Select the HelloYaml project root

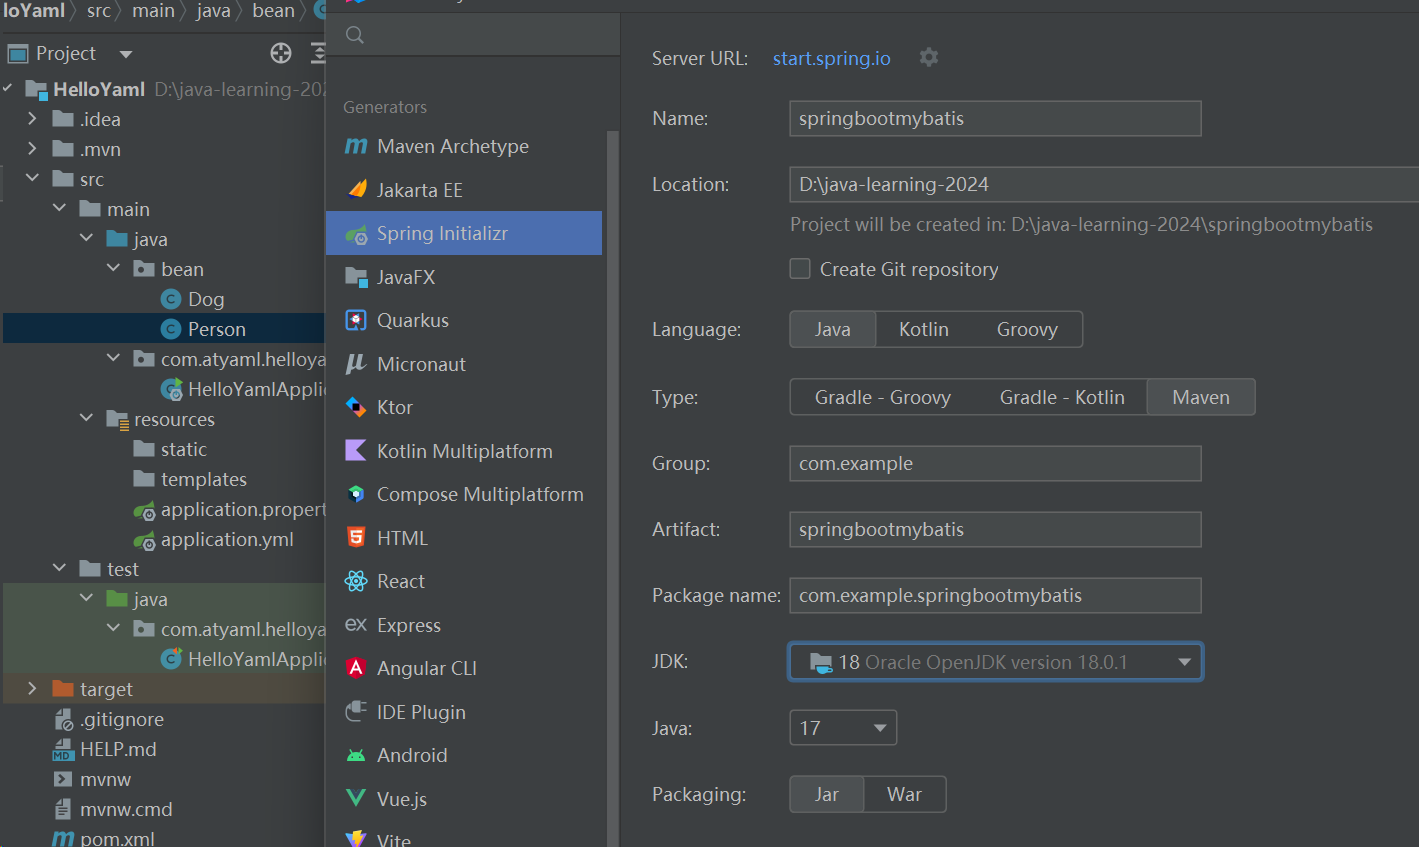pyautogui.click(x=99, y=89)
